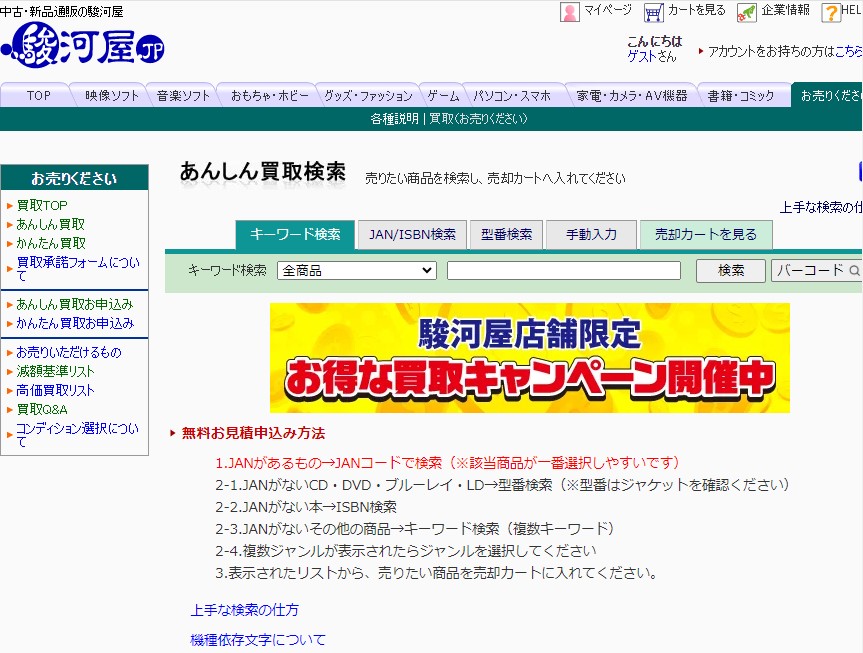
Task: Click the 機種依存文字について link
Action: [258, 640]
